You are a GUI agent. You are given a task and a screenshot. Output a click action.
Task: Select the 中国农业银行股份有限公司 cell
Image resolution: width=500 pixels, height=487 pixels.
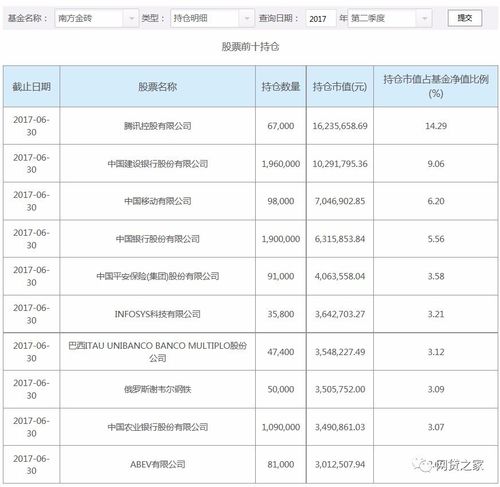[x=158, y=427]
